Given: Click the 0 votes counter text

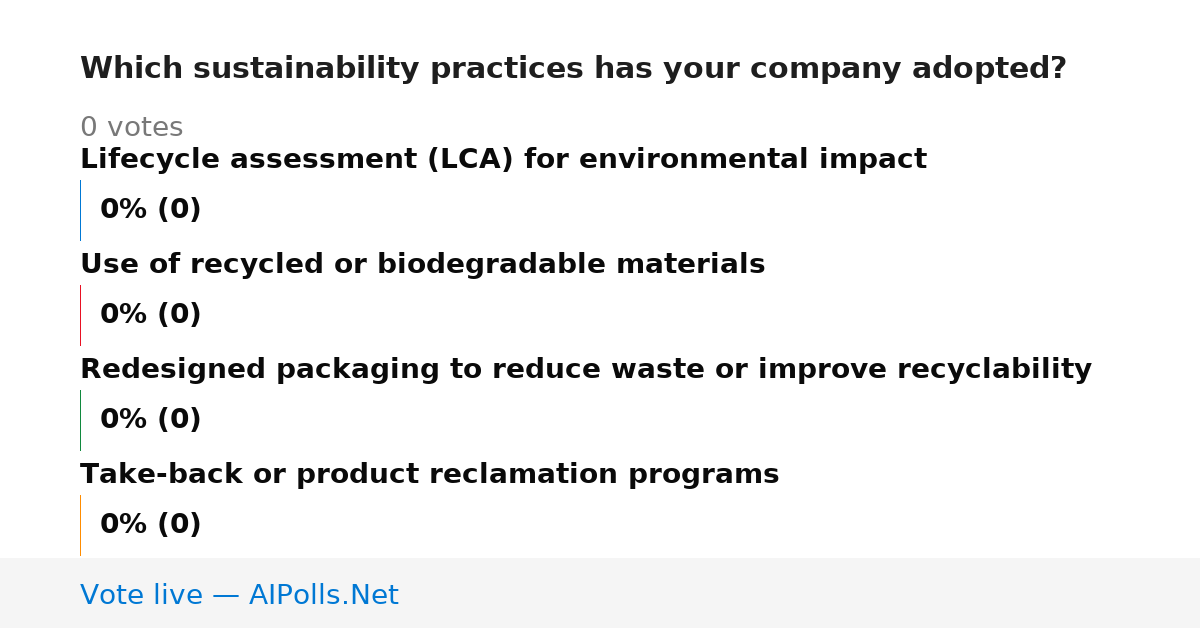Looking at the screenshot, I should click(131, 128).
